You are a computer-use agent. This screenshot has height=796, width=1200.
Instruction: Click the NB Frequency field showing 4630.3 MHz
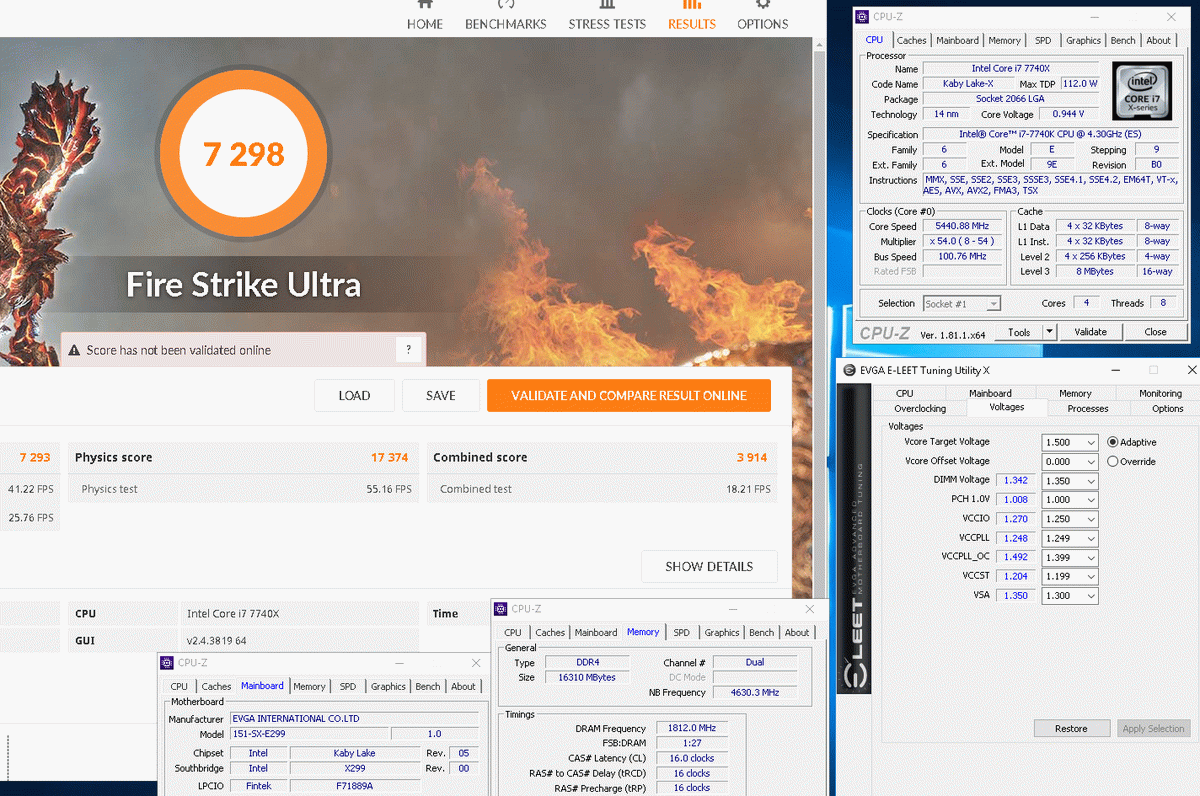754,692
